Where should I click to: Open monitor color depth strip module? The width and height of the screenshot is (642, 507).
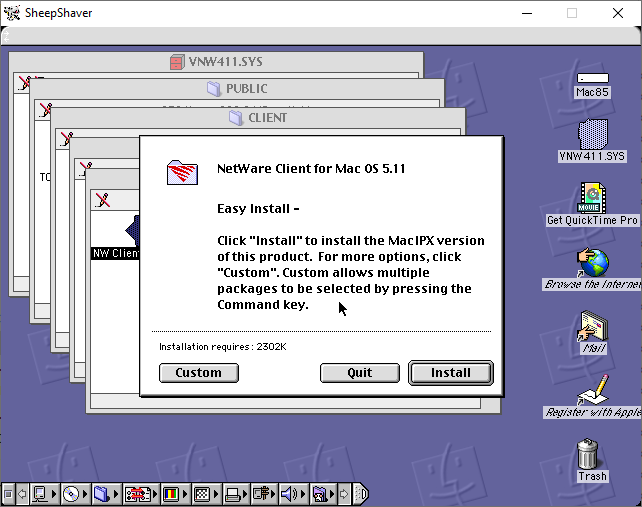pos(175,494)
